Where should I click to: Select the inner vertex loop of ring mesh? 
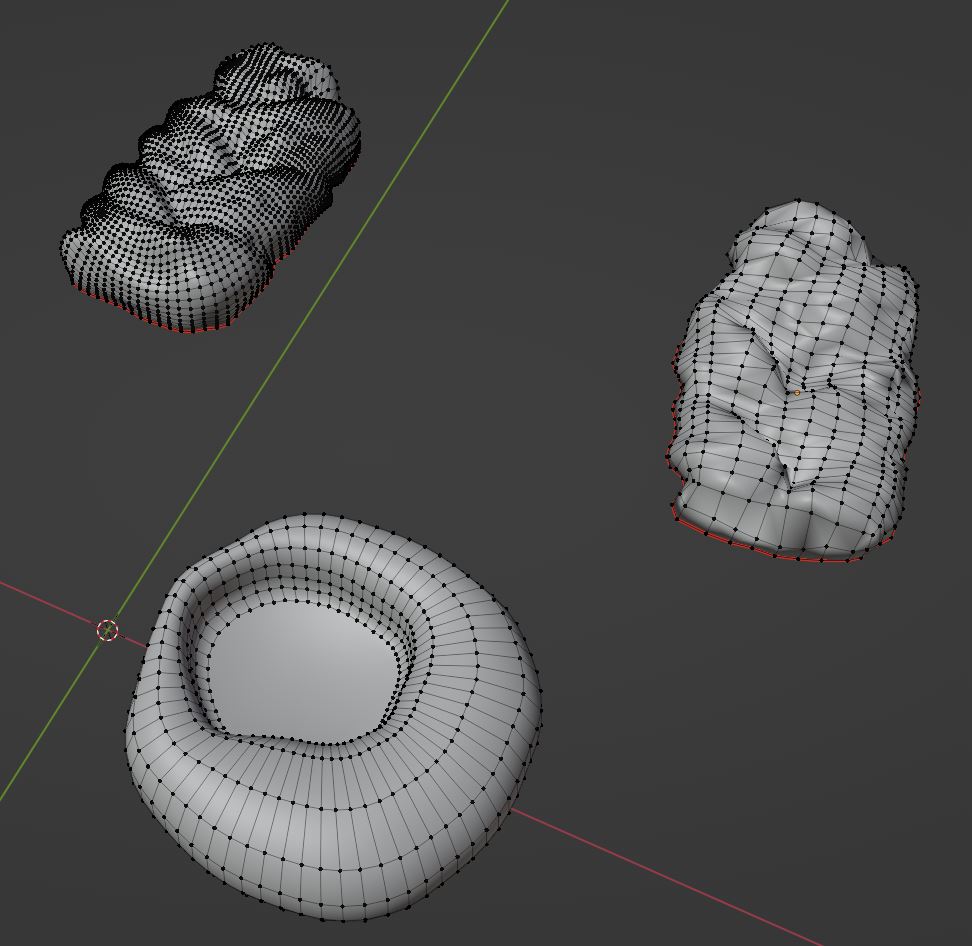pyautogui.click(x=300, y=741)
